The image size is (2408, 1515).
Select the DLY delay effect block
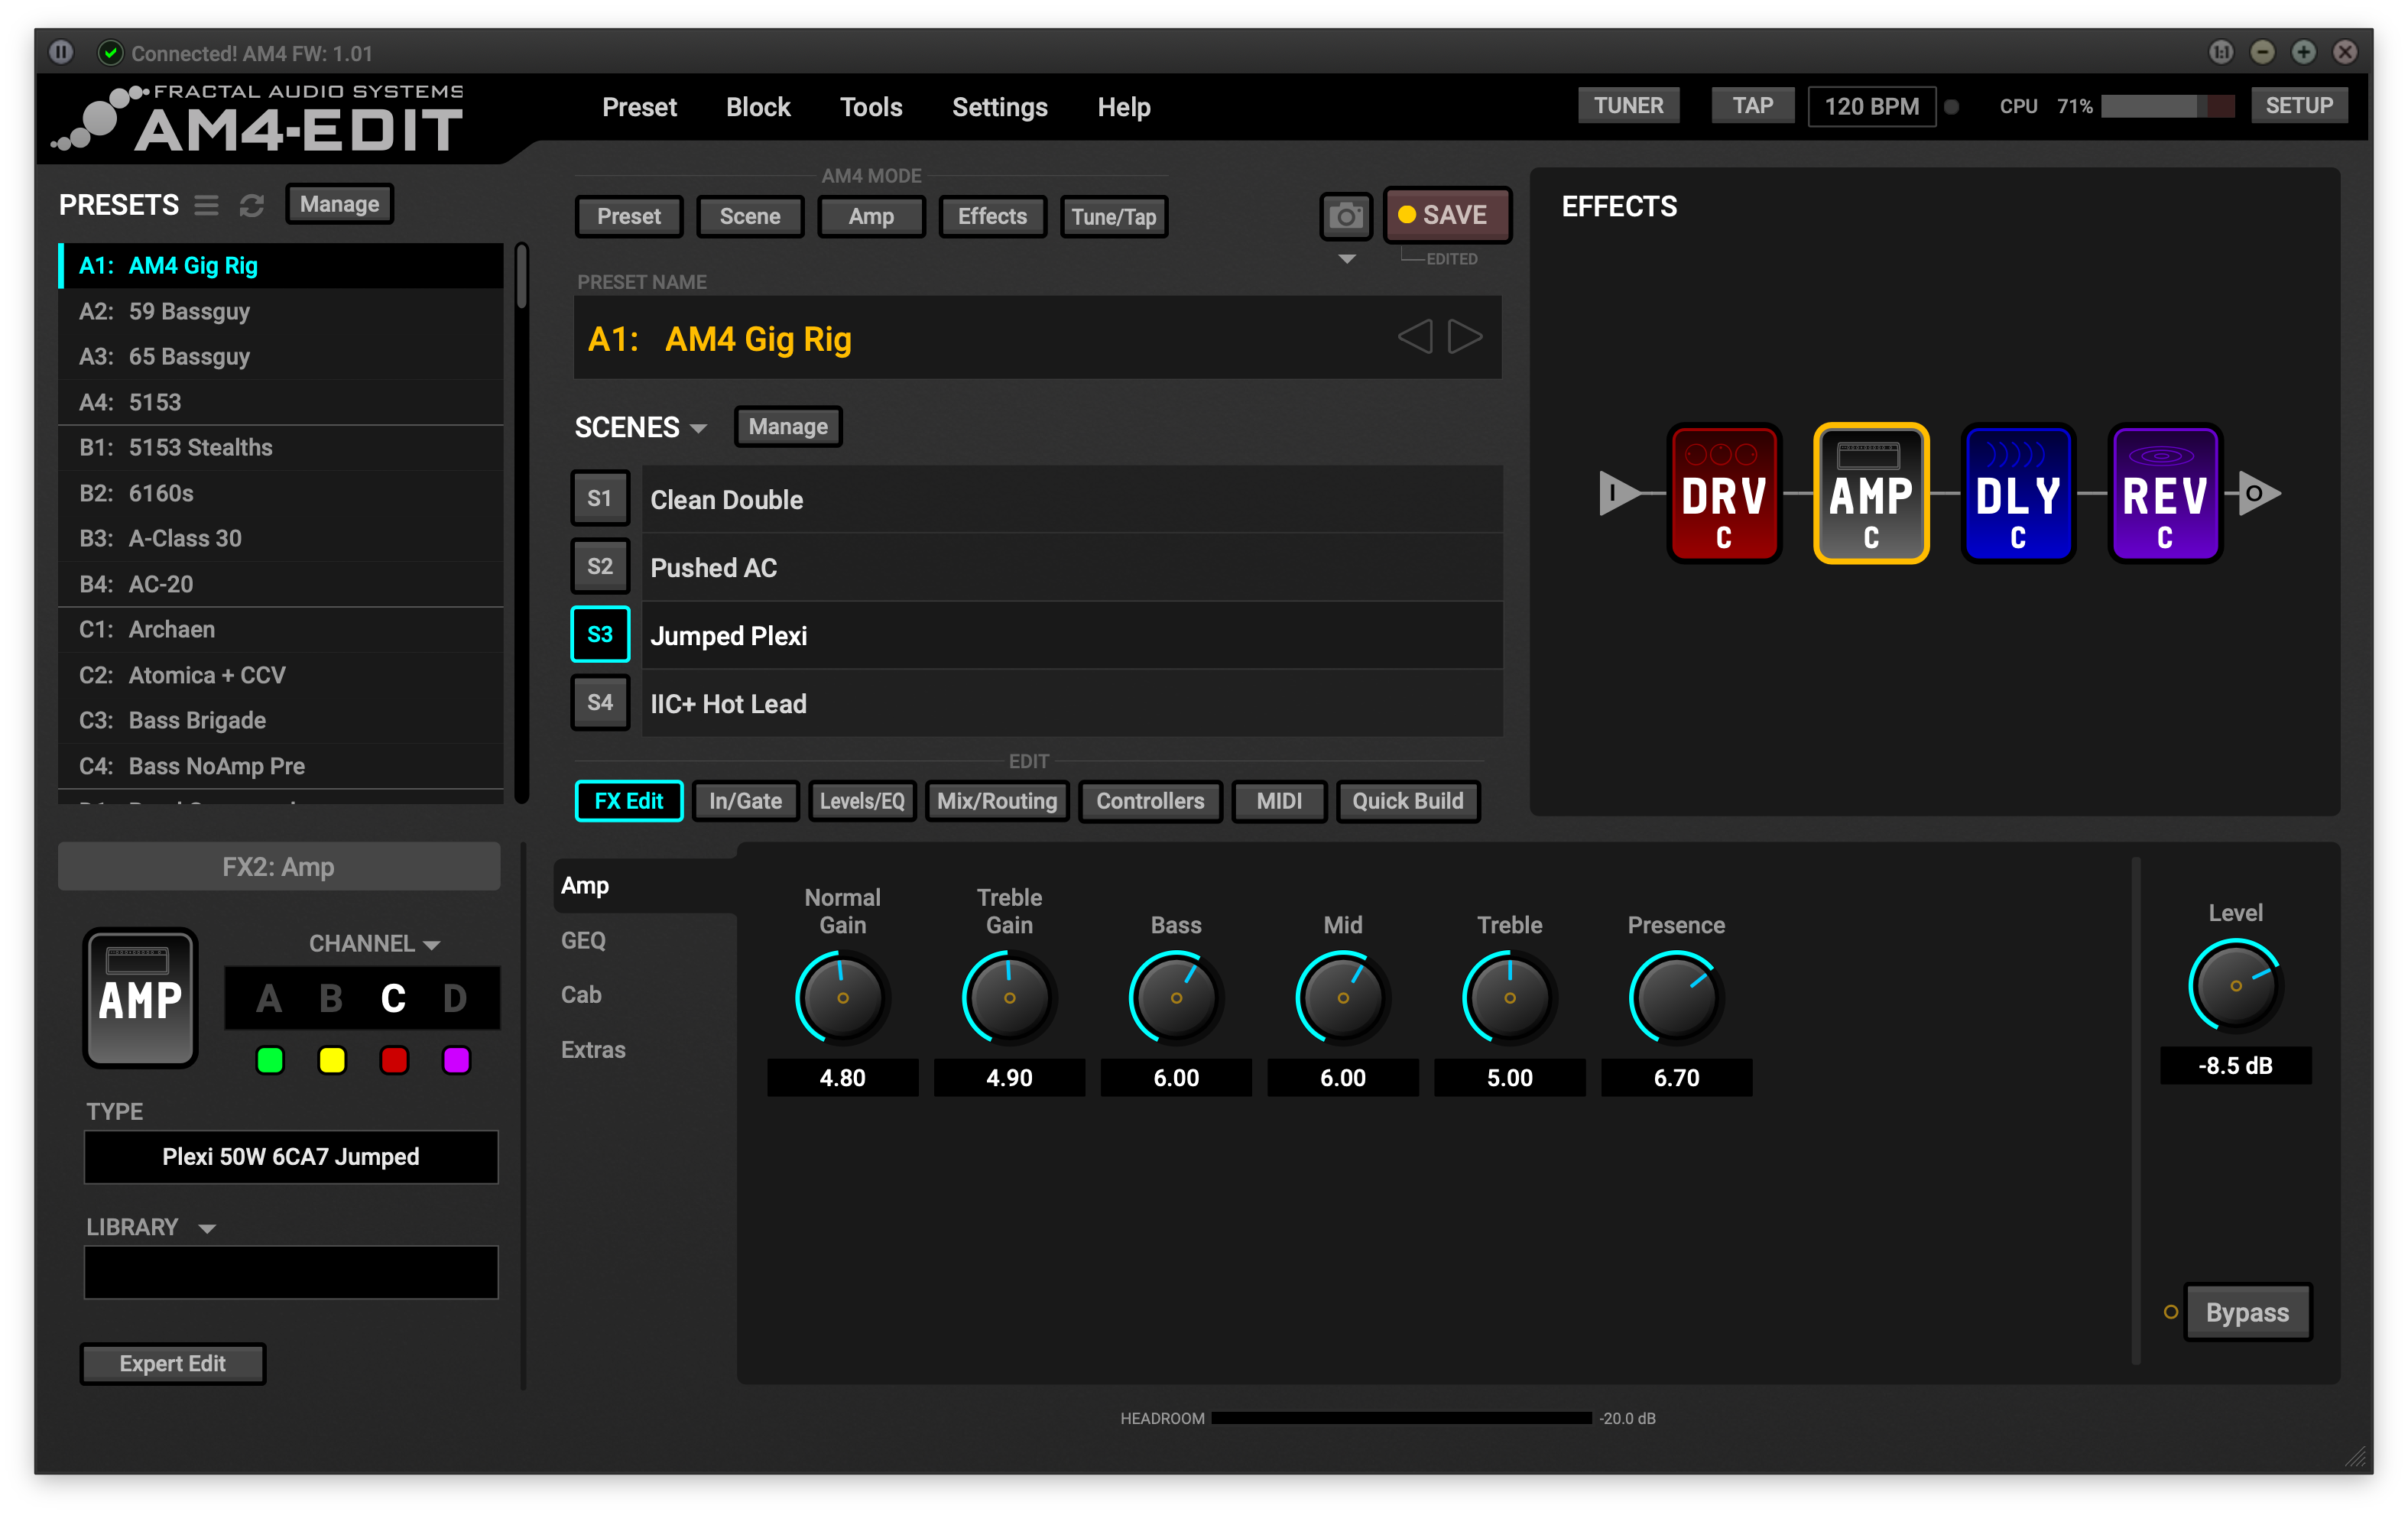tap(2017, 494)
